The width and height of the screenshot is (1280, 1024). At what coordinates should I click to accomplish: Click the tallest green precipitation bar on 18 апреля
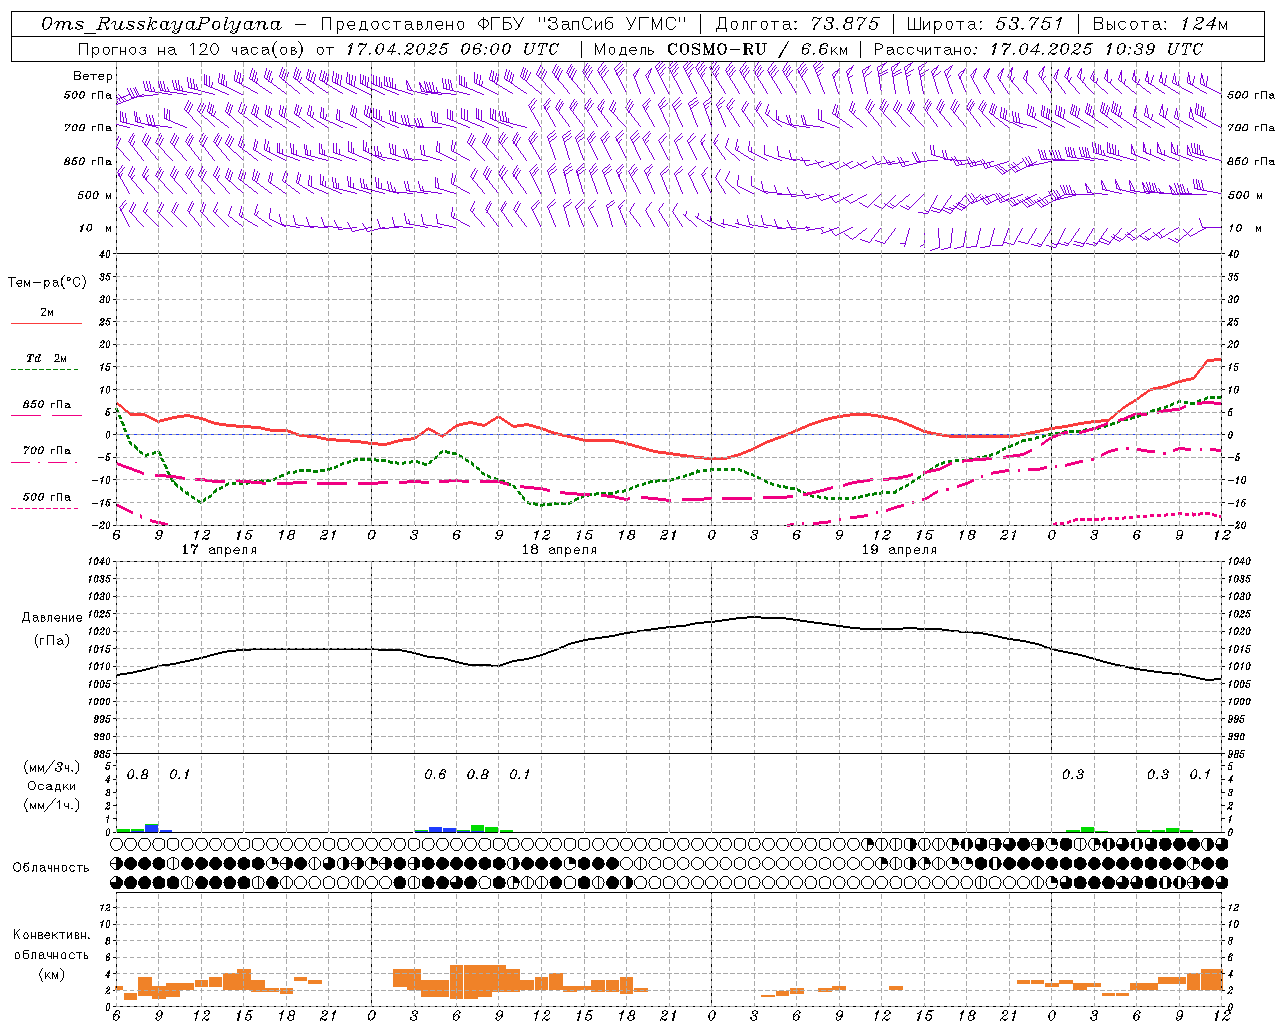point(478,828)
